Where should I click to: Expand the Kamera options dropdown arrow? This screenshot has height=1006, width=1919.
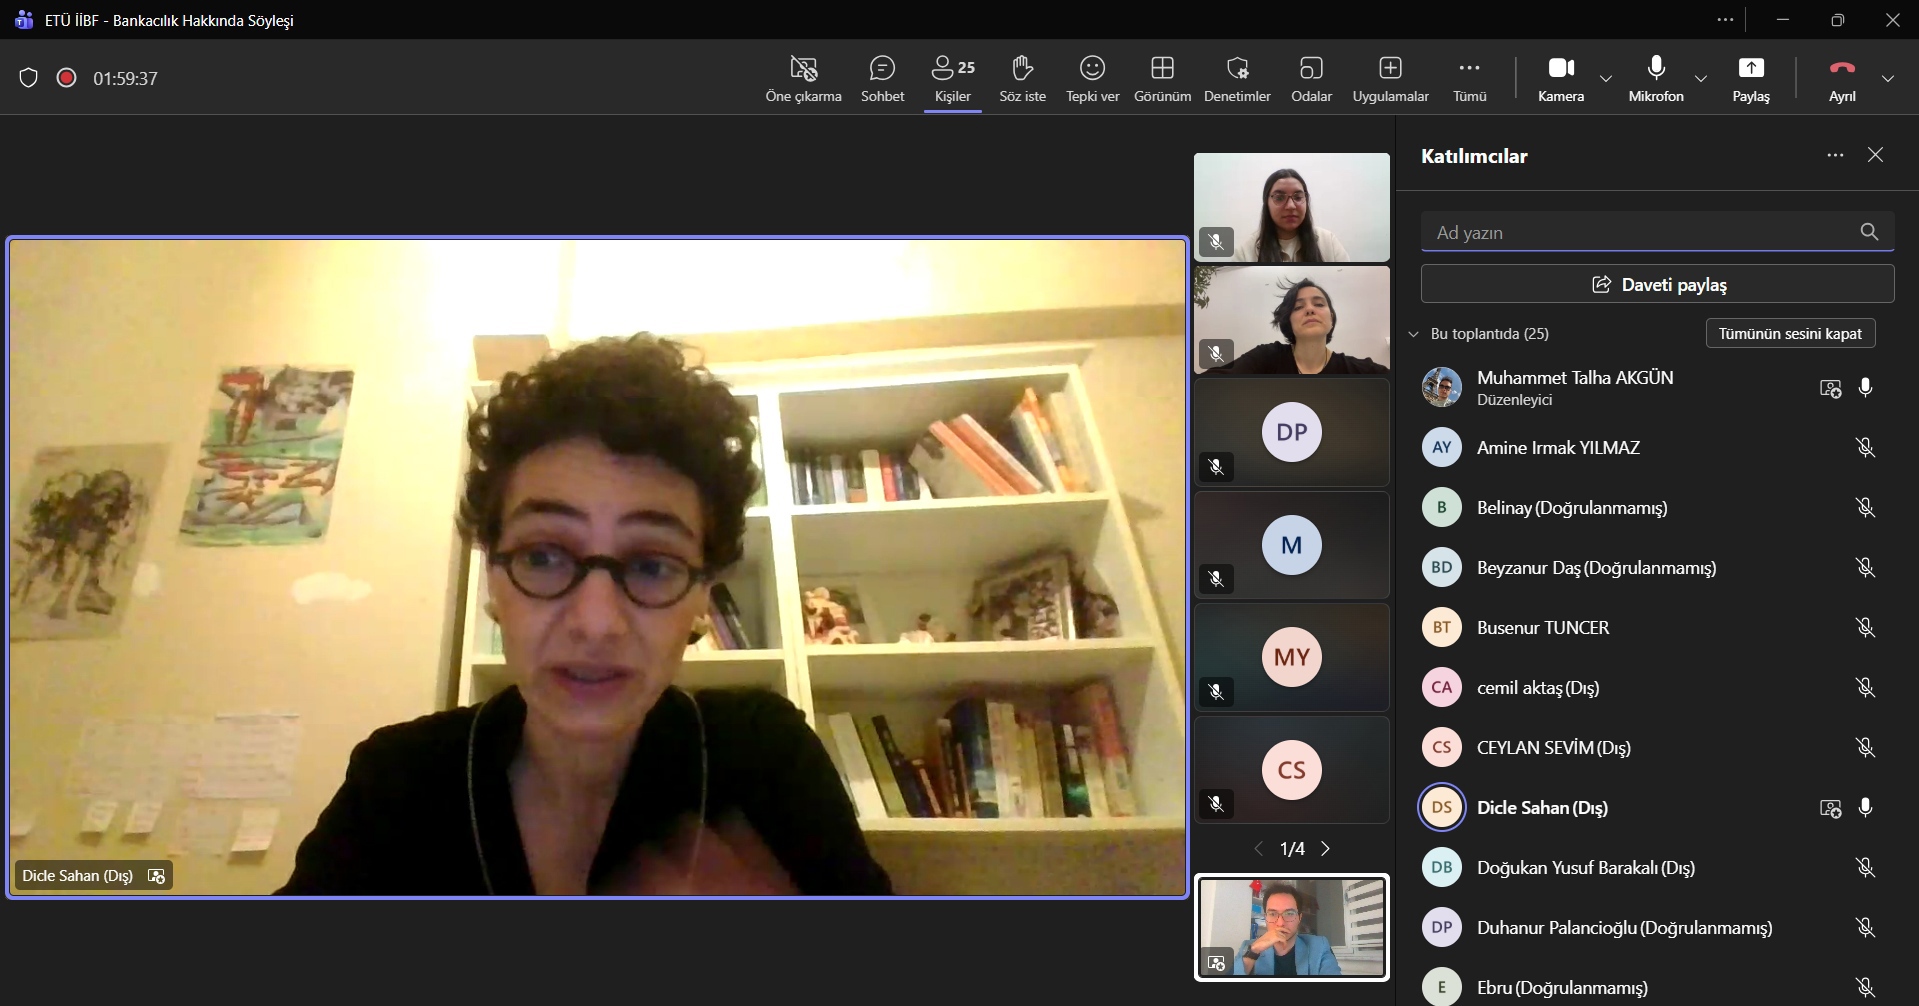pyautogui.click(x=1606, y=78)
